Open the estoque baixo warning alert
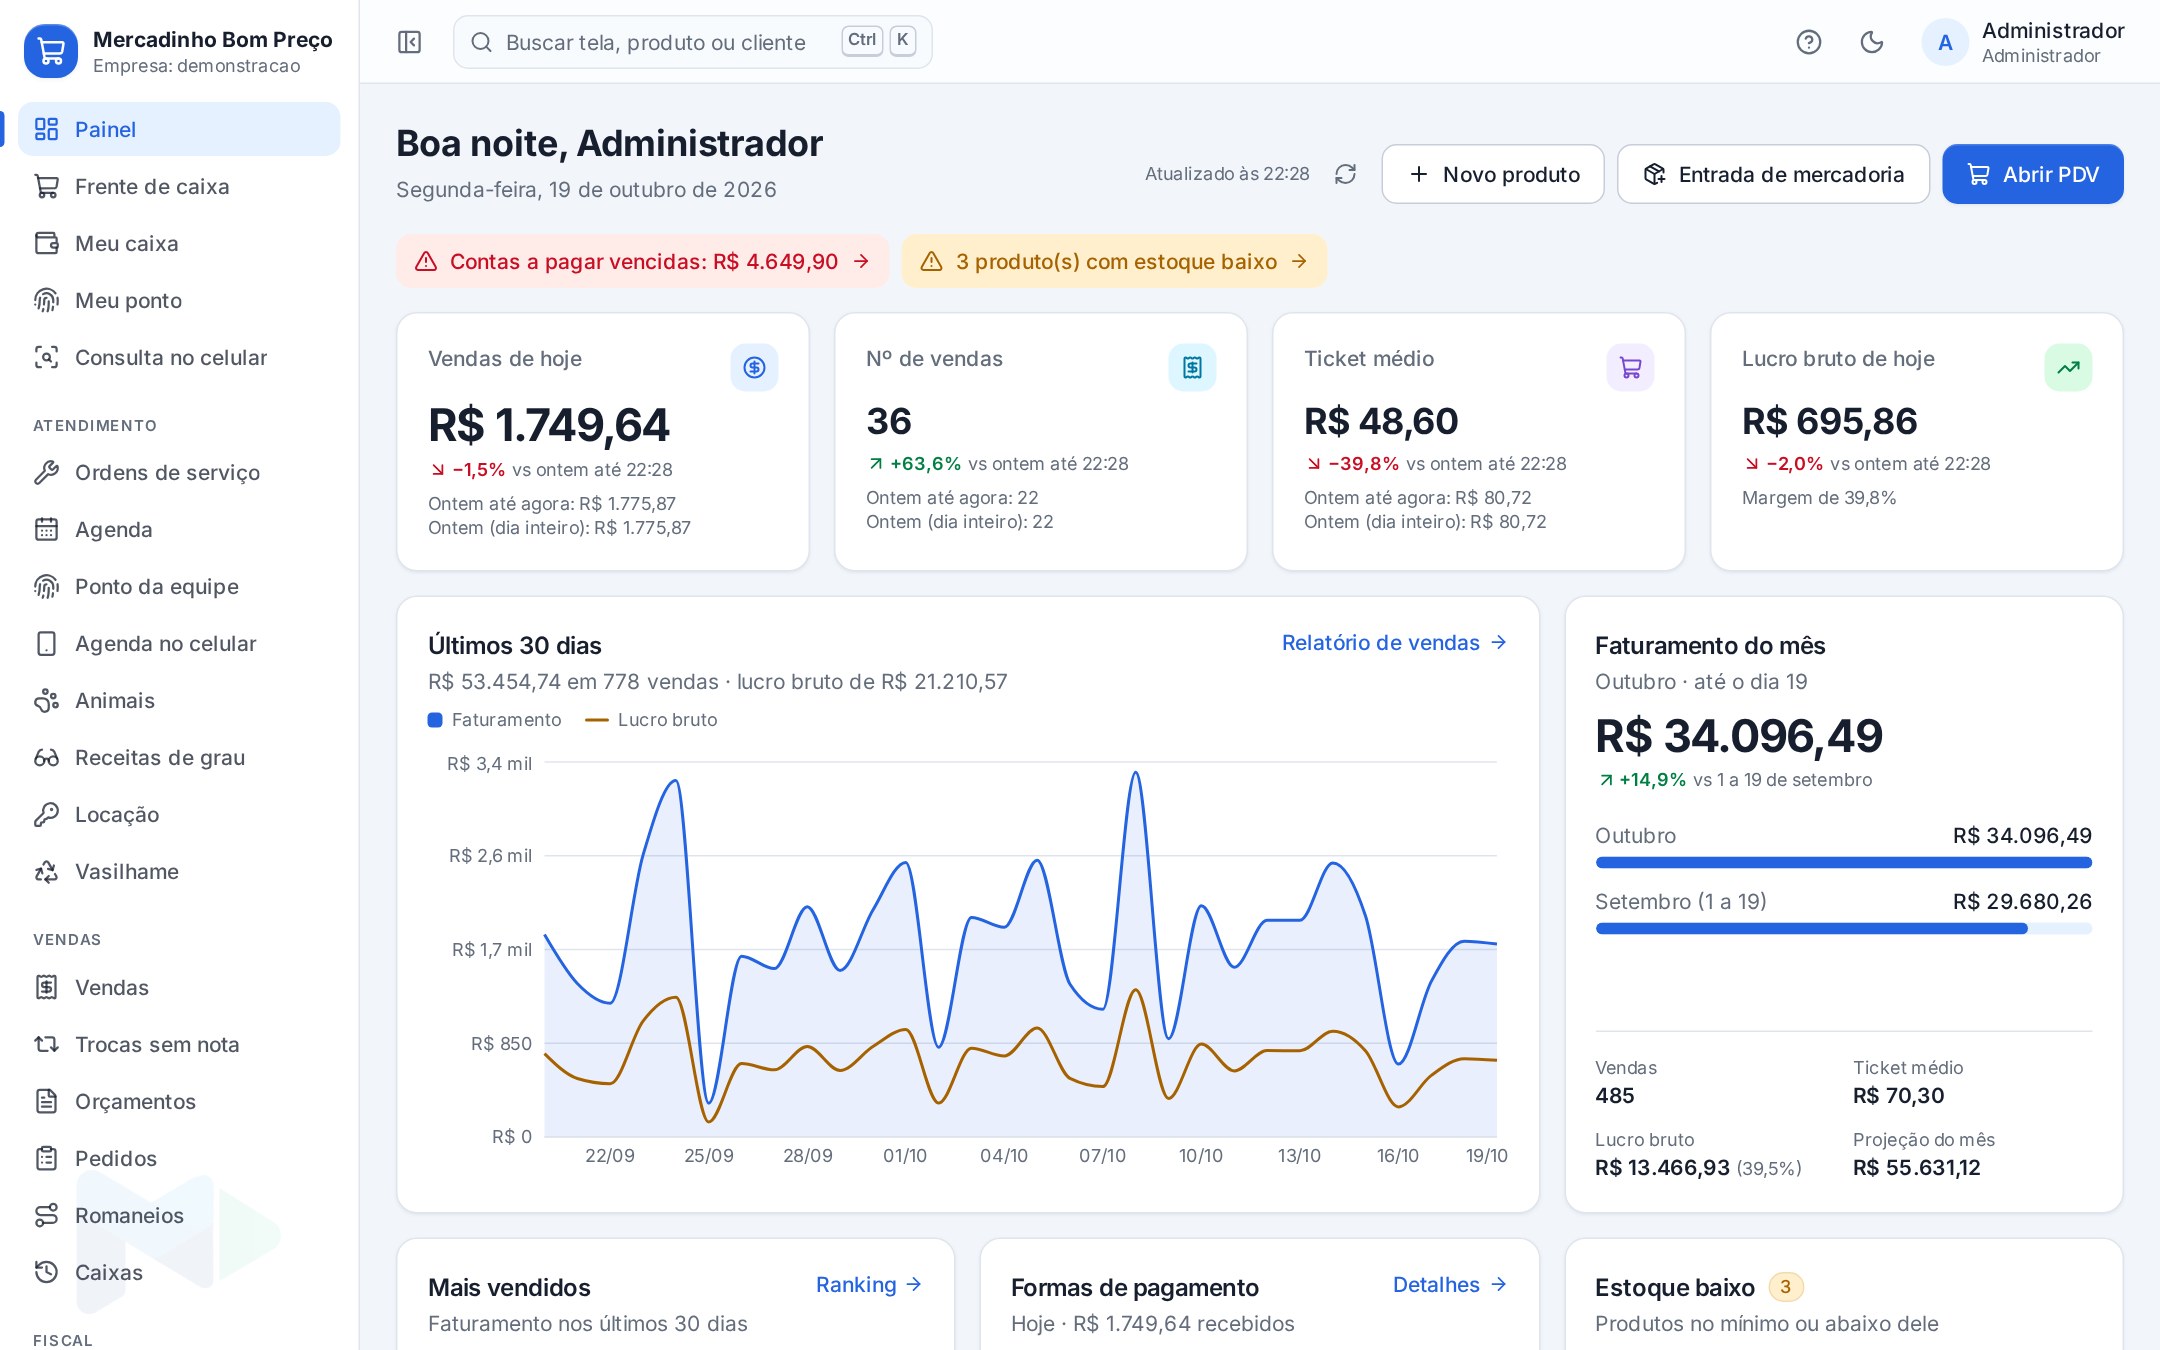 pyautogui.click(x=1114, y=261)
